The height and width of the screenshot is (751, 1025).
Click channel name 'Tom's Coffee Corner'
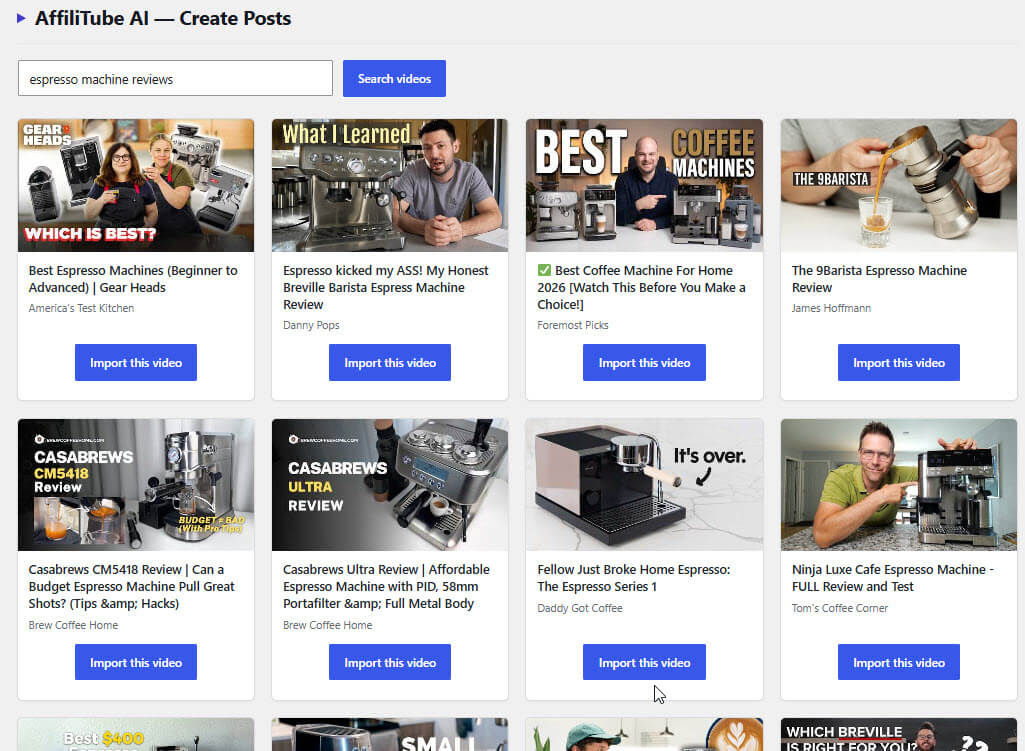pos(840,608)
